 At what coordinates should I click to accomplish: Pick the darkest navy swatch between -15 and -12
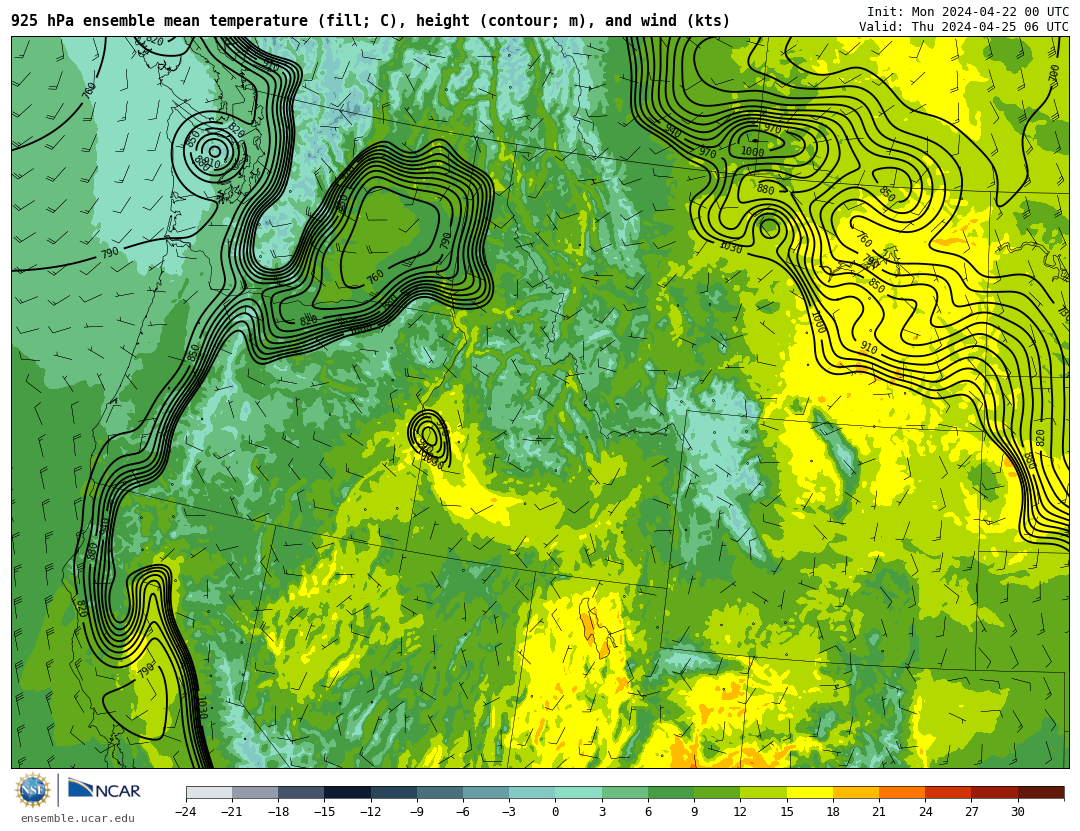coord(348,792)
